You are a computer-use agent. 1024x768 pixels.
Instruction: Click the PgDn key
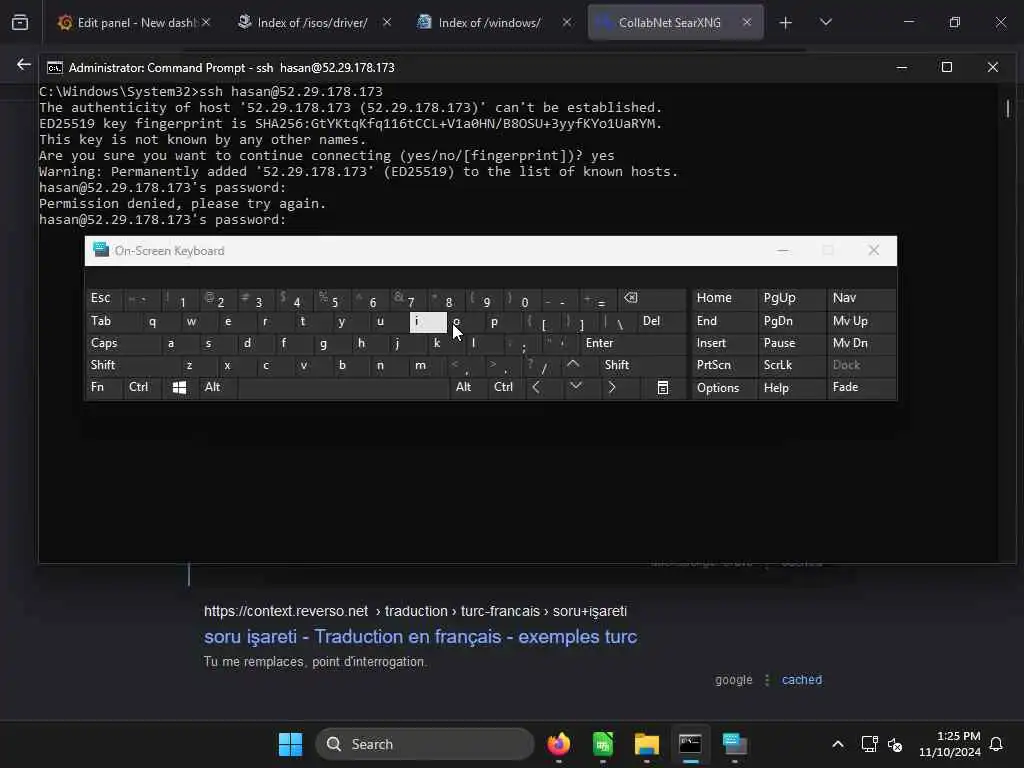pyautogui.click(x=790, y=321)
